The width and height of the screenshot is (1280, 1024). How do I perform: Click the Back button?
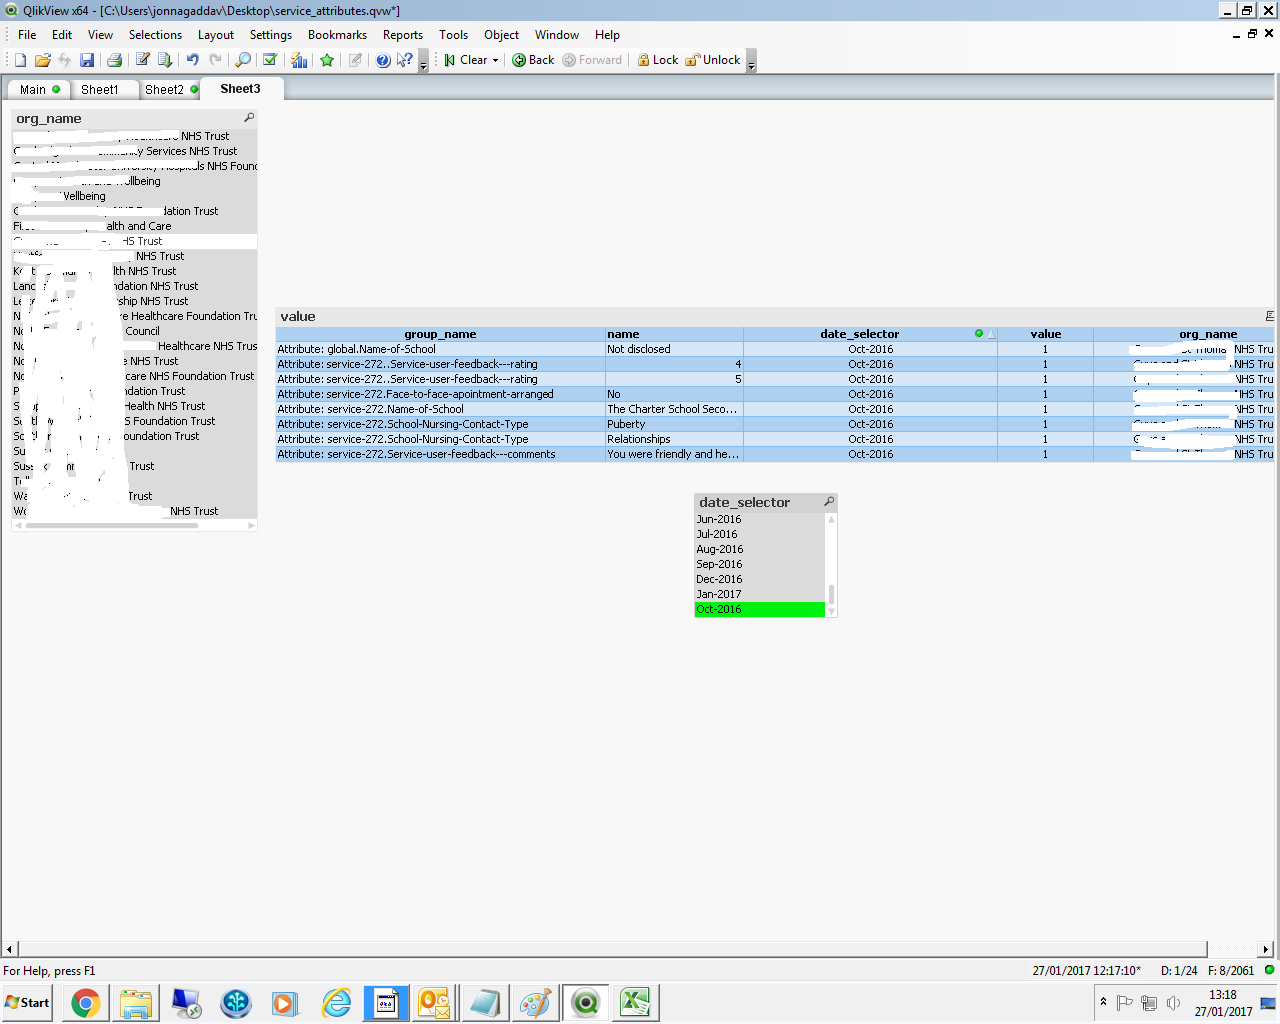[533, 60]
